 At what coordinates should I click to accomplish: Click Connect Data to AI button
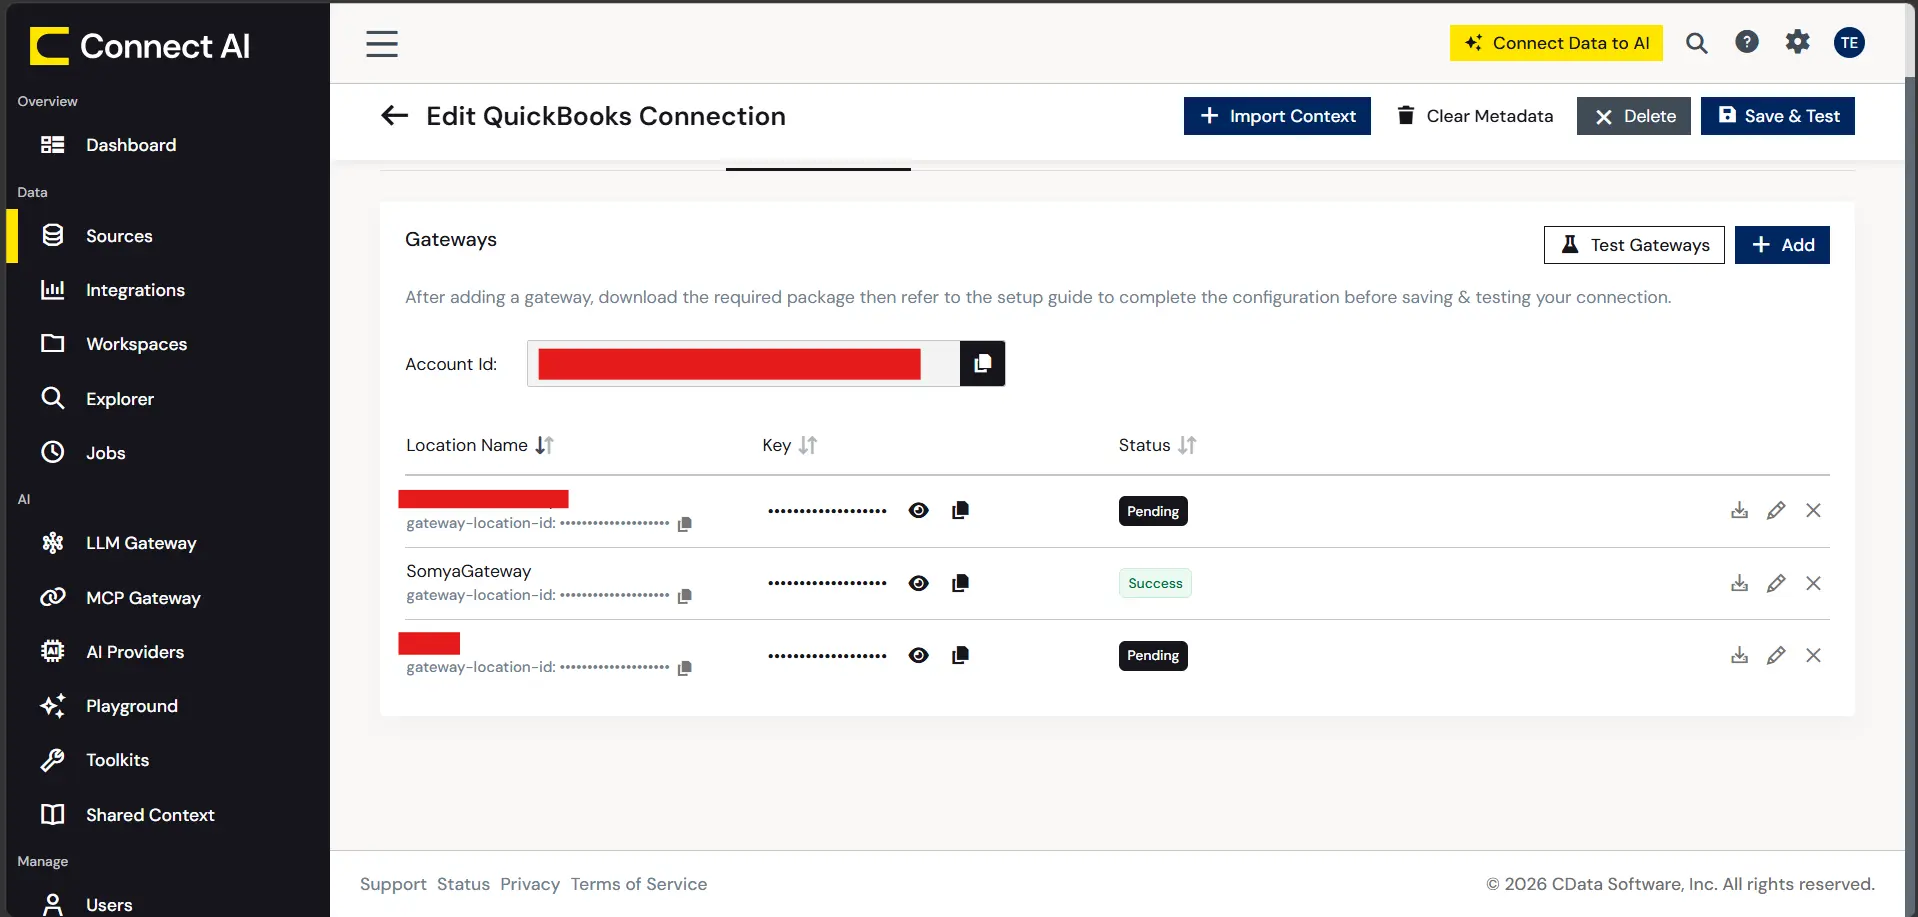pyautogui.click(x=1556, y=43)
